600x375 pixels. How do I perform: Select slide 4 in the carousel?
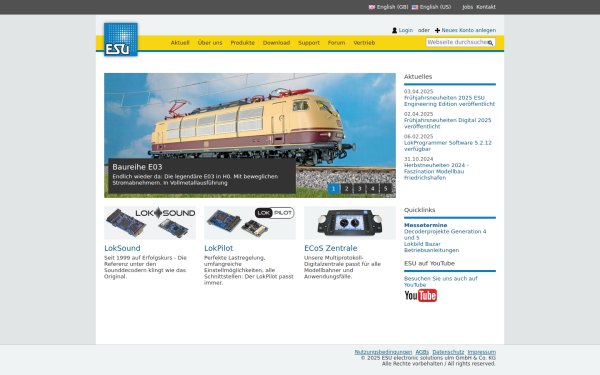point(373,188)
